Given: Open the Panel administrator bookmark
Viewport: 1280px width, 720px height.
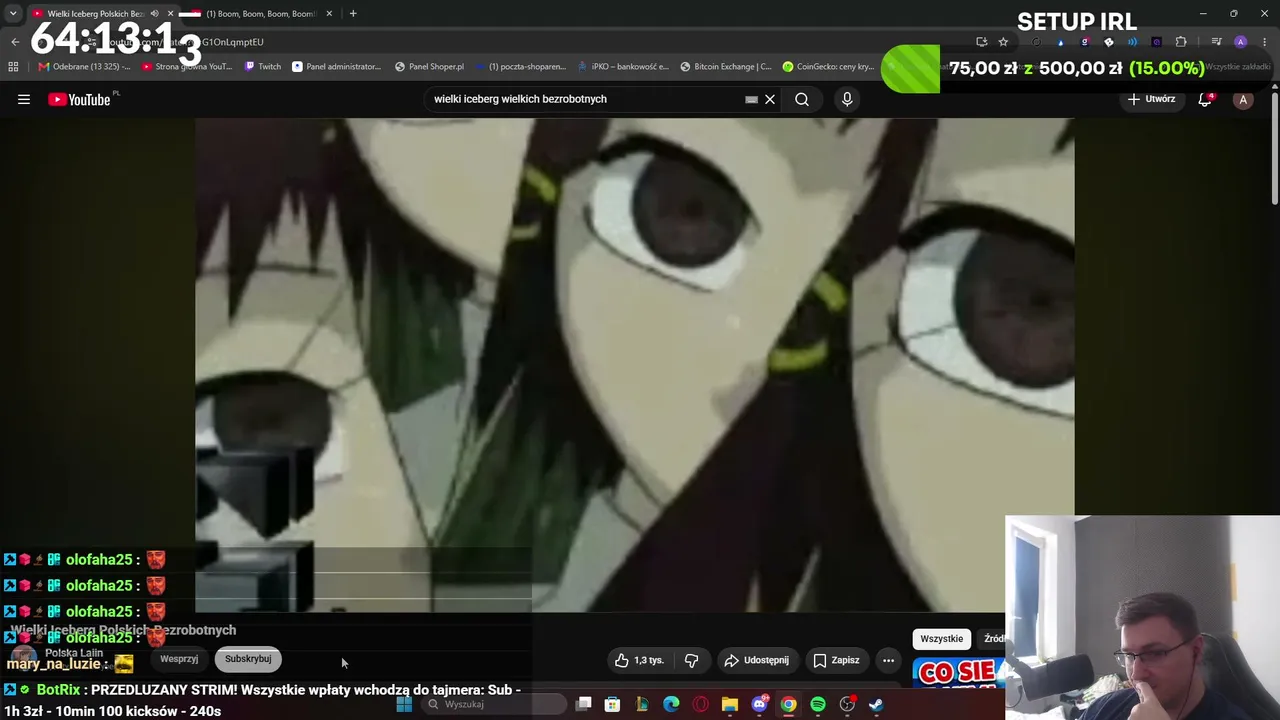Looking at the screenshot, I should (x=336, y=67).
